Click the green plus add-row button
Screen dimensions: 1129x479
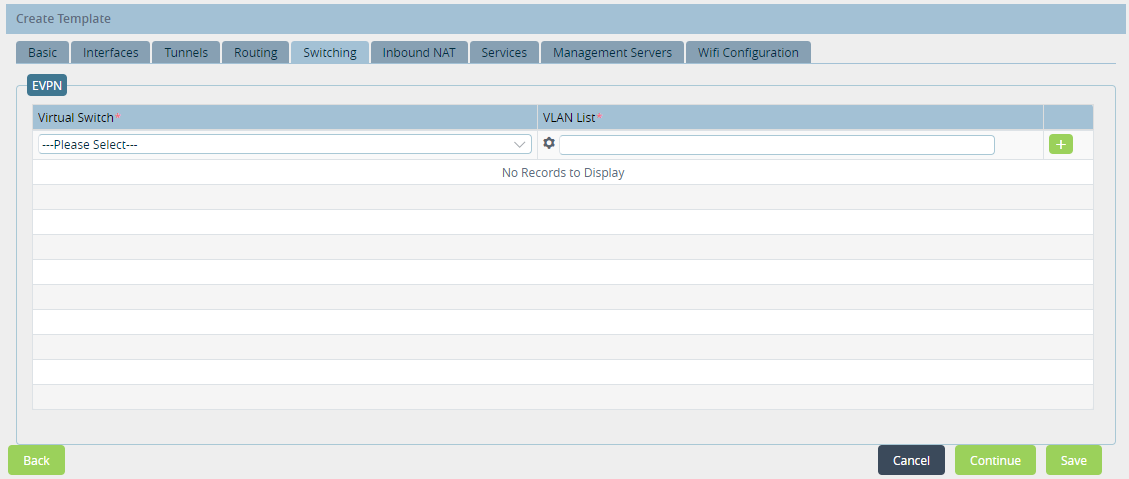coord(1060,144)
